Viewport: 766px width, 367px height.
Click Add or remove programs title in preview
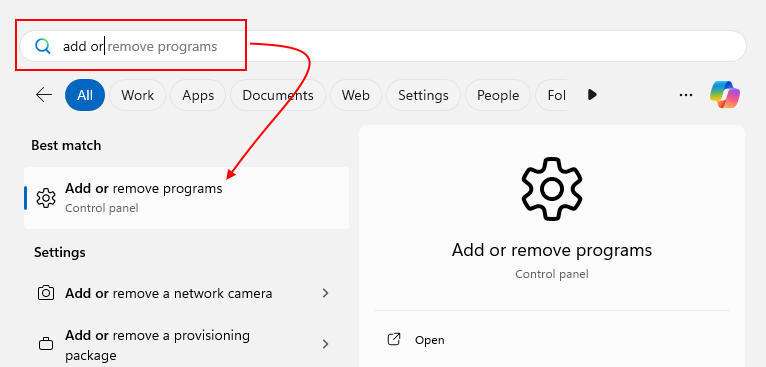click(552, 250)
